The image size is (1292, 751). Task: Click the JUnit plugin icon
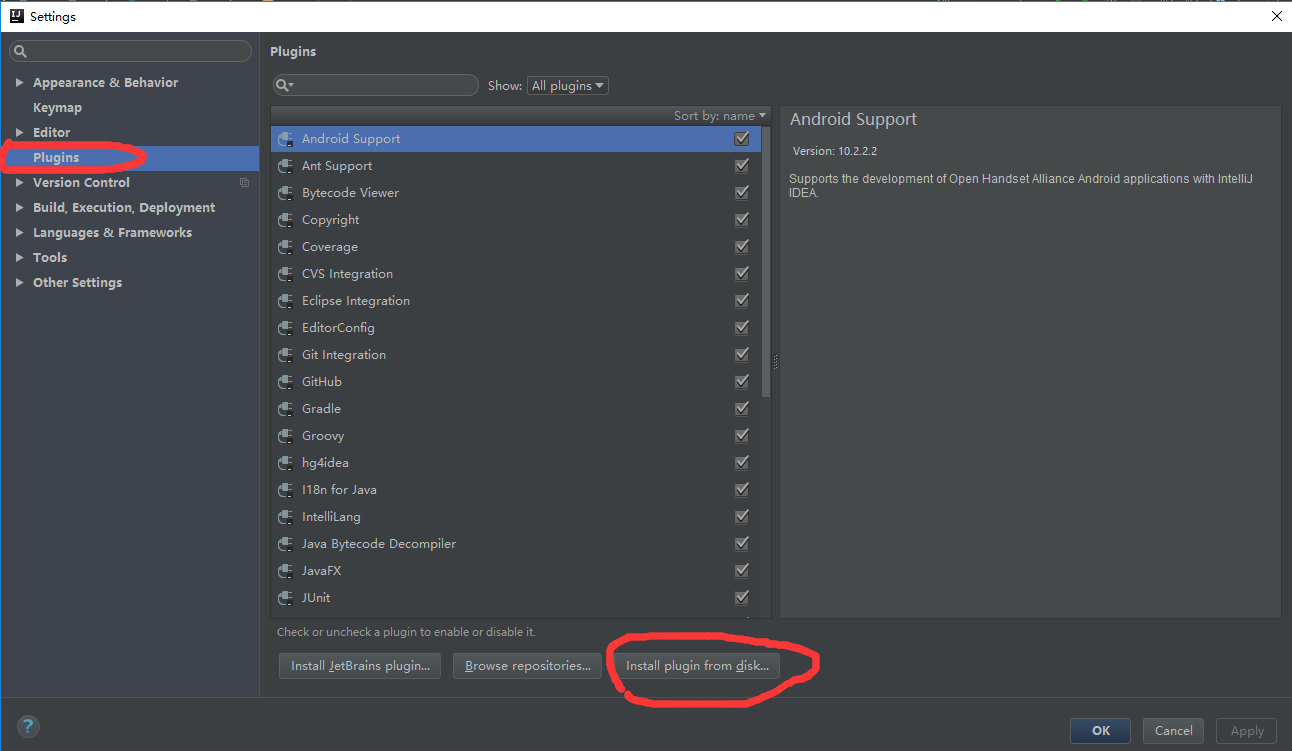coord(285,598)
